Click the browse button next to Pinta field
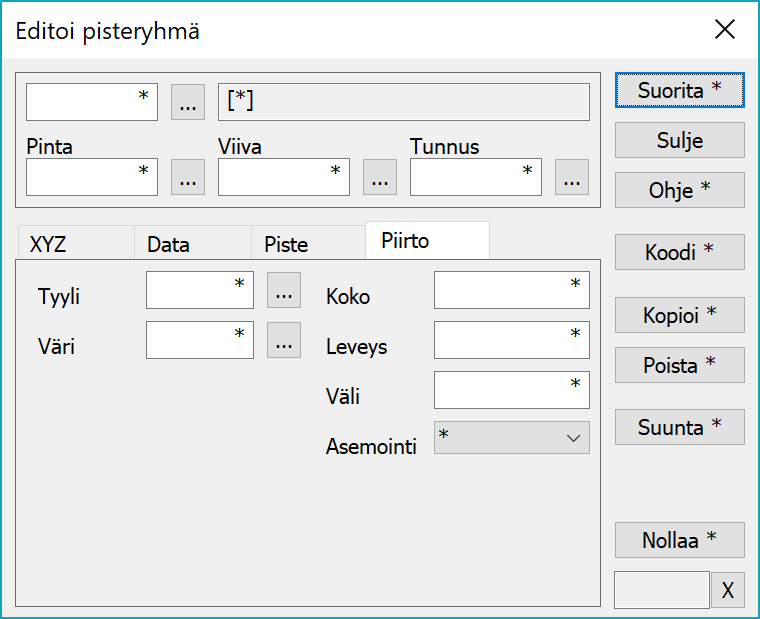The image size is (760, 619). pyautogui.click(x=188, y=178)
